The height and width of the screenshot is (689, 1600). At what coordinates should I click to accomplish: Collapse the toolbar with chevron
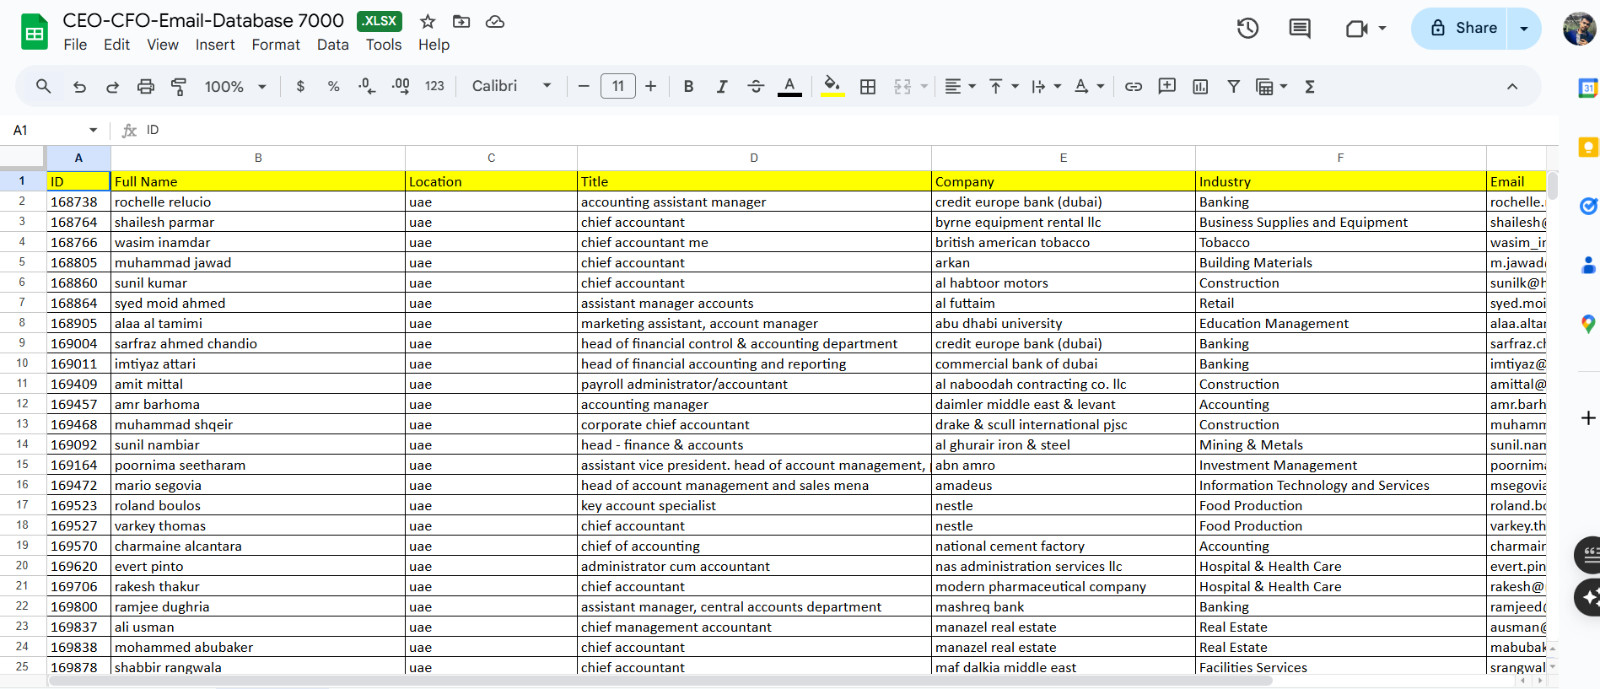(x=1512, y=87)
